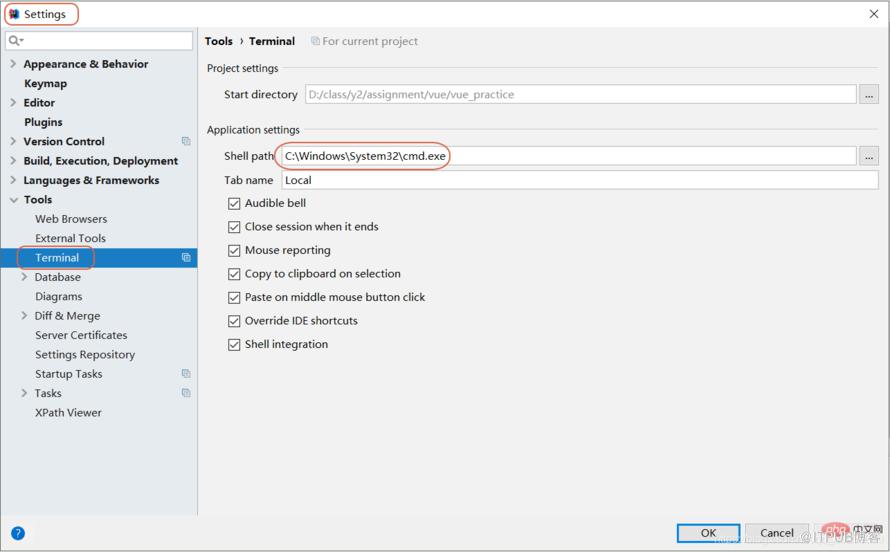Click project-level icon beside Tasks
The height and width of the screenshot is (552, 890).
click(186, 393)
